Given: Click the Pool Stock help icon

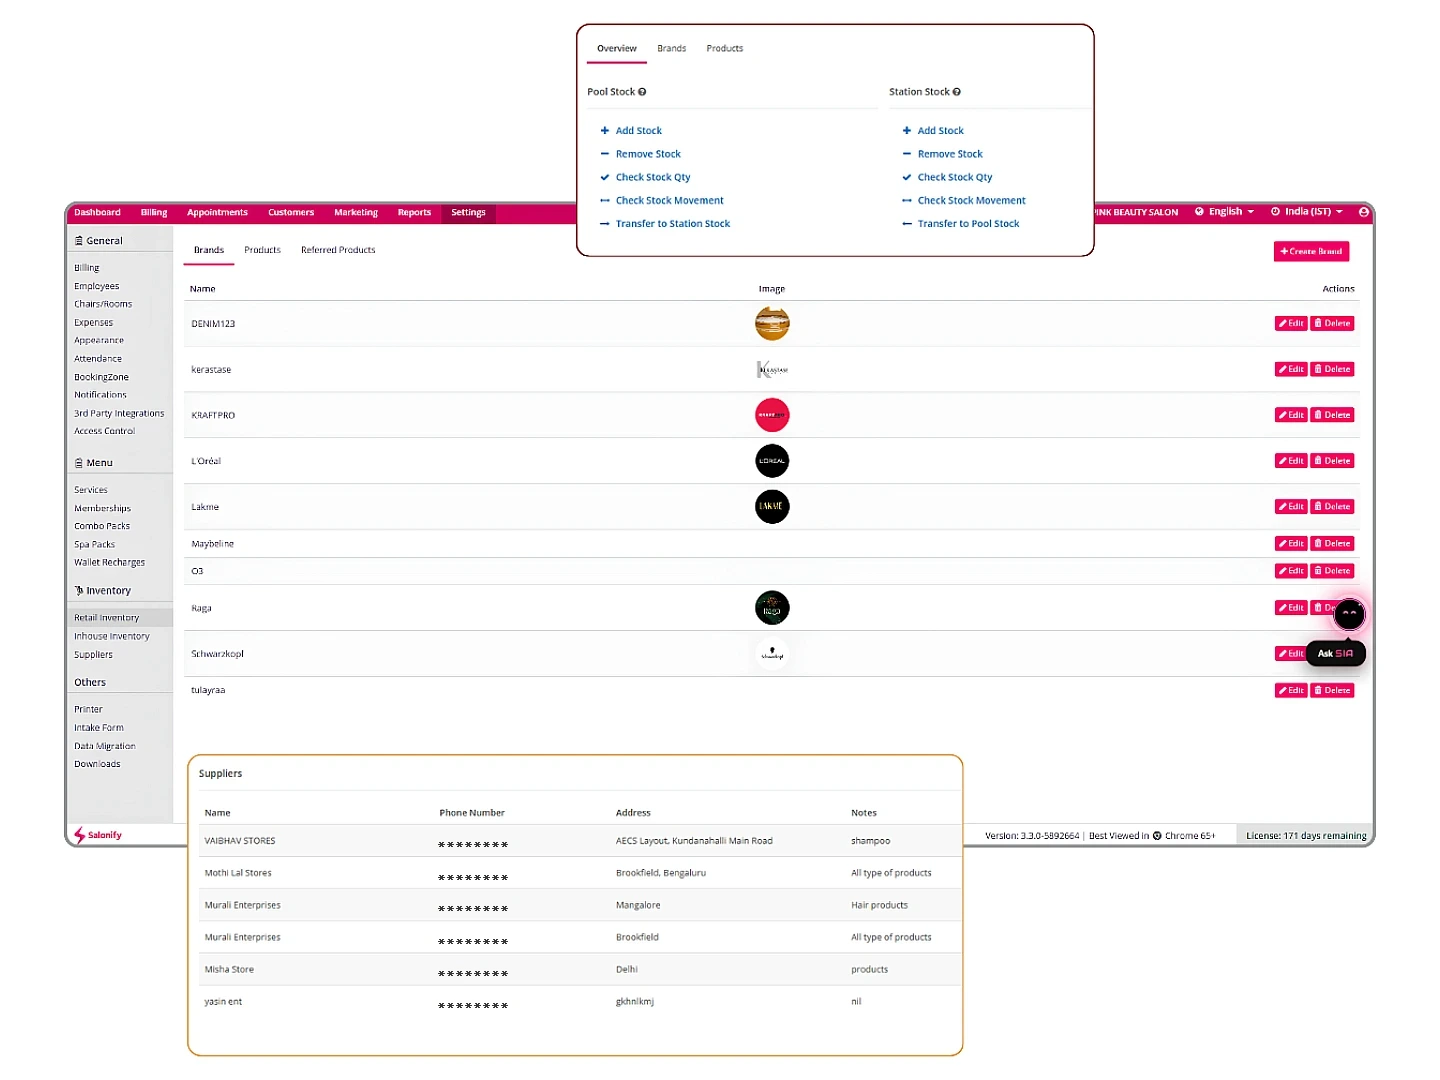Looking at the screenshot, I should pyautogui.click(x=642, y=92).
